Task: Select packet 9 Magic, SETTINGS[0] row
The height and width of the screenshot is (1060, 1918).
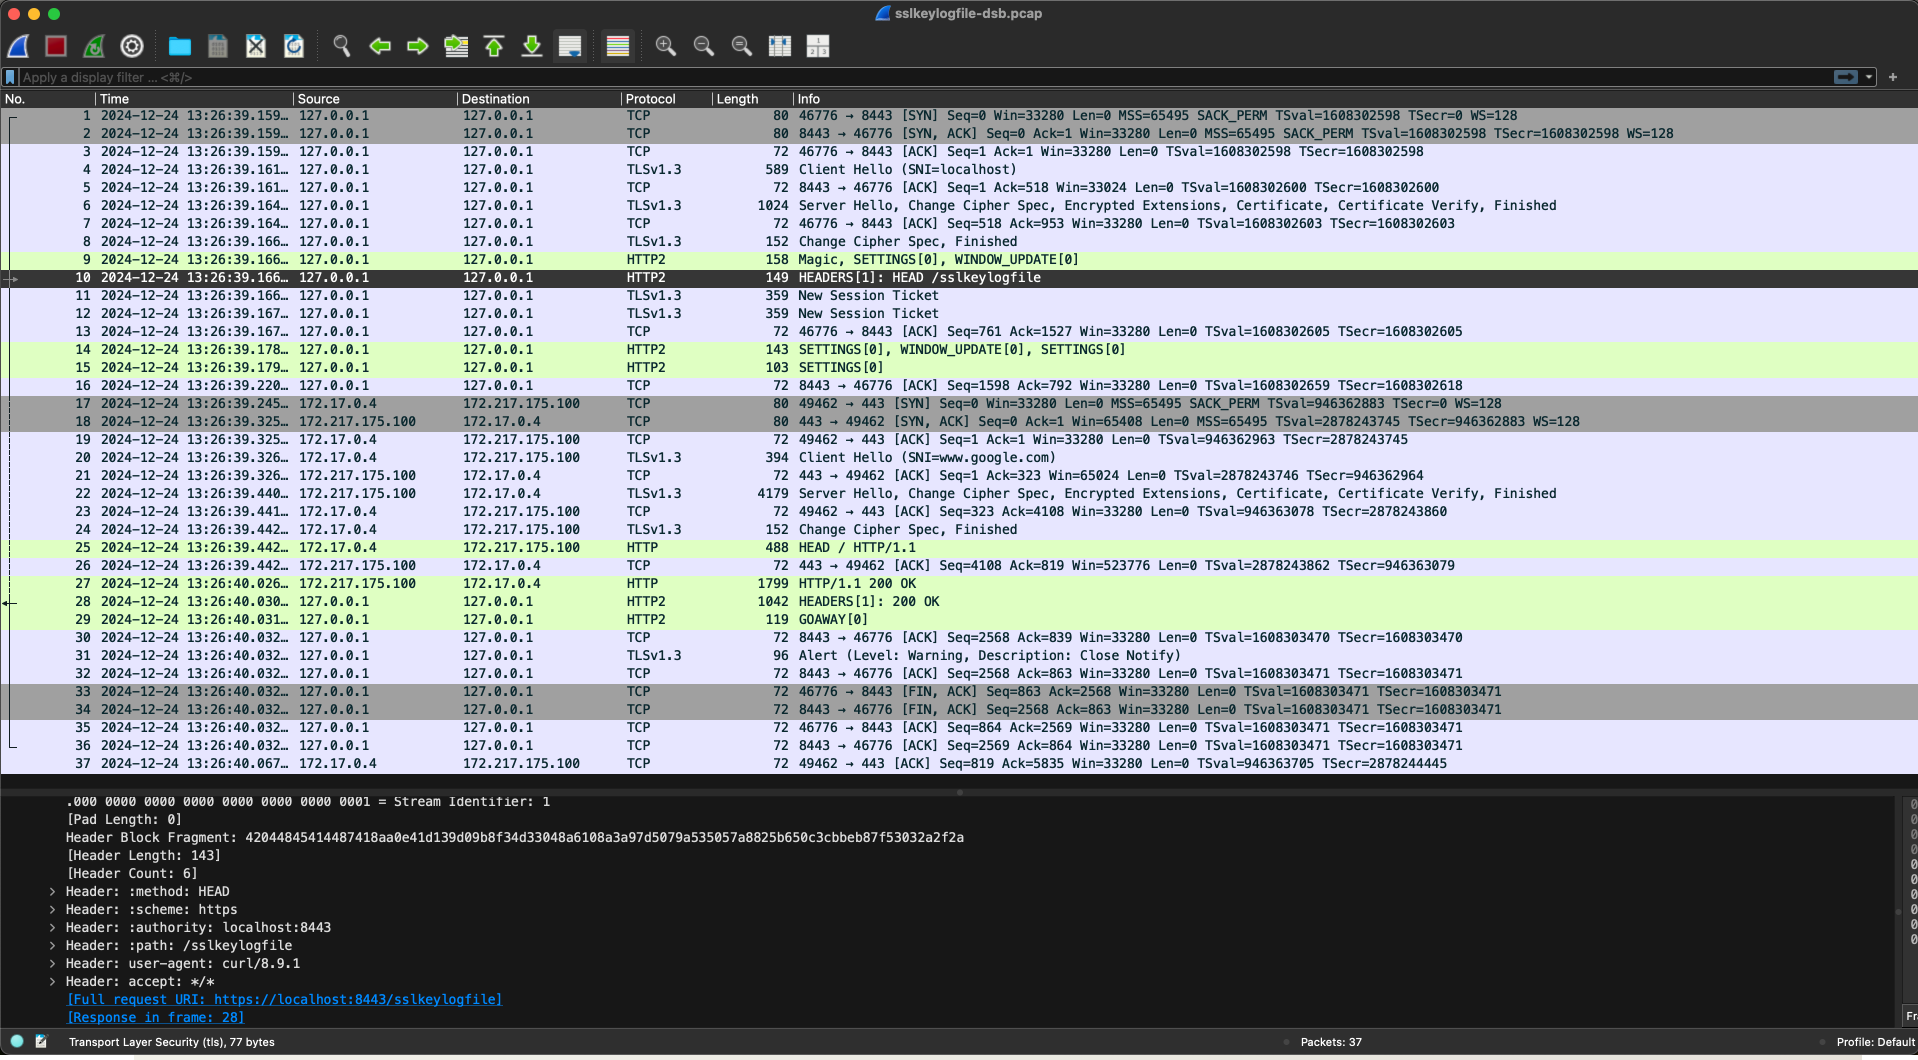Action: point(959,259)
